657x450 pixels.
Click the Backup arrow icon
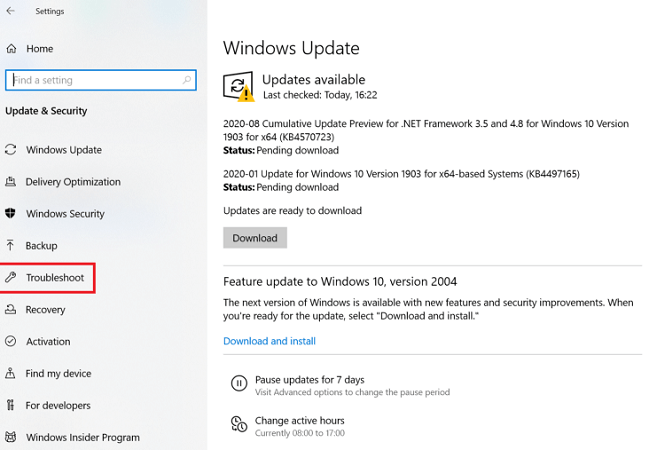11,245
